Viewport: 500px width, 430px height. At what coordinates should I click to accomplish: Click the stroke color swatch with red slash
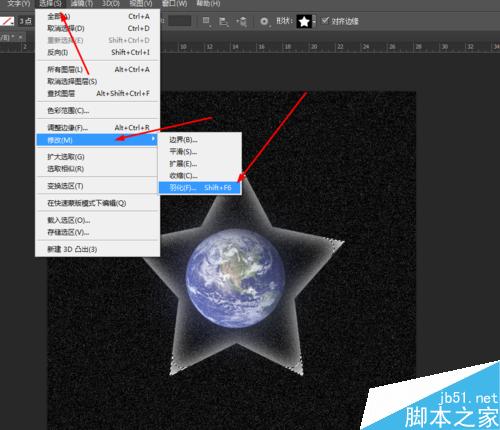[7, 21]
